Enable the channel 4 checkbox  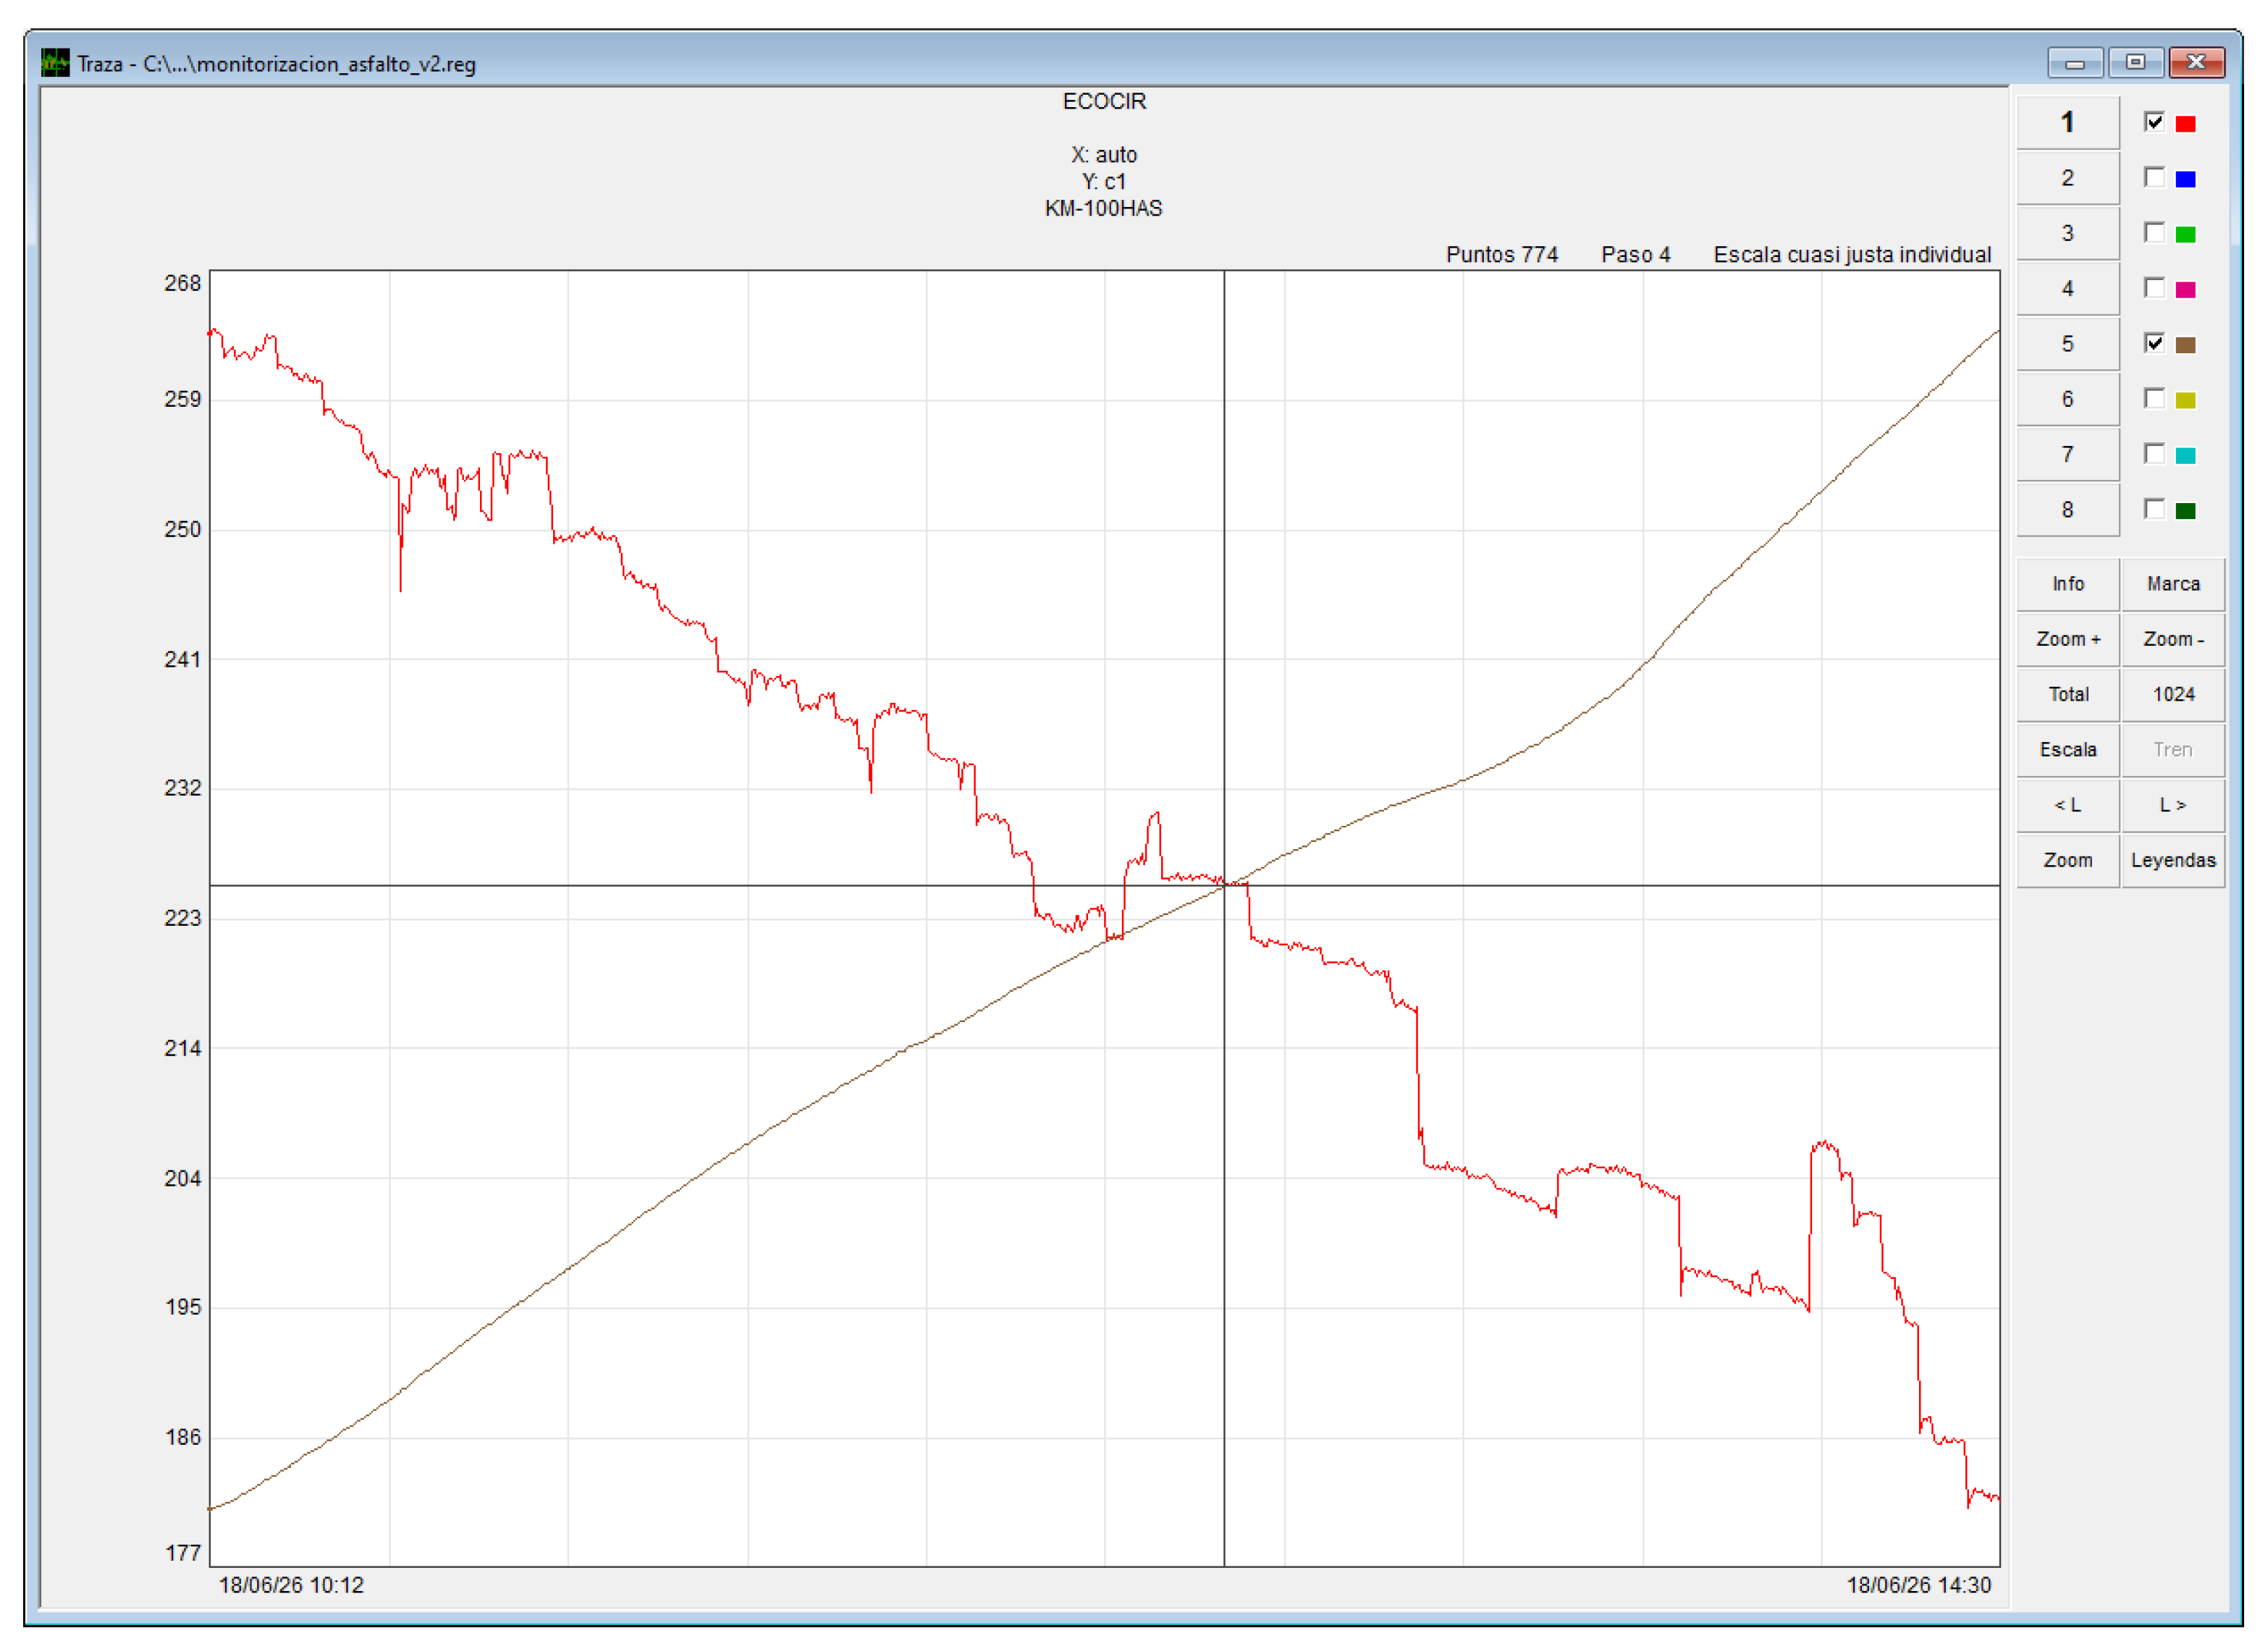coord(2154,288)
